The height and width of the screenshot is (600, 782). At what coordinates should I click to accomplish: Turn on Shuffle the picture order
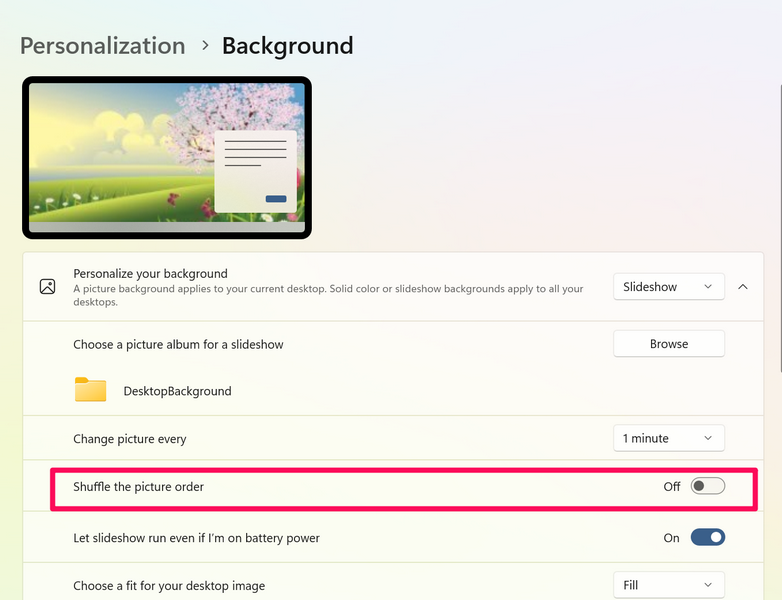(707, 486)
